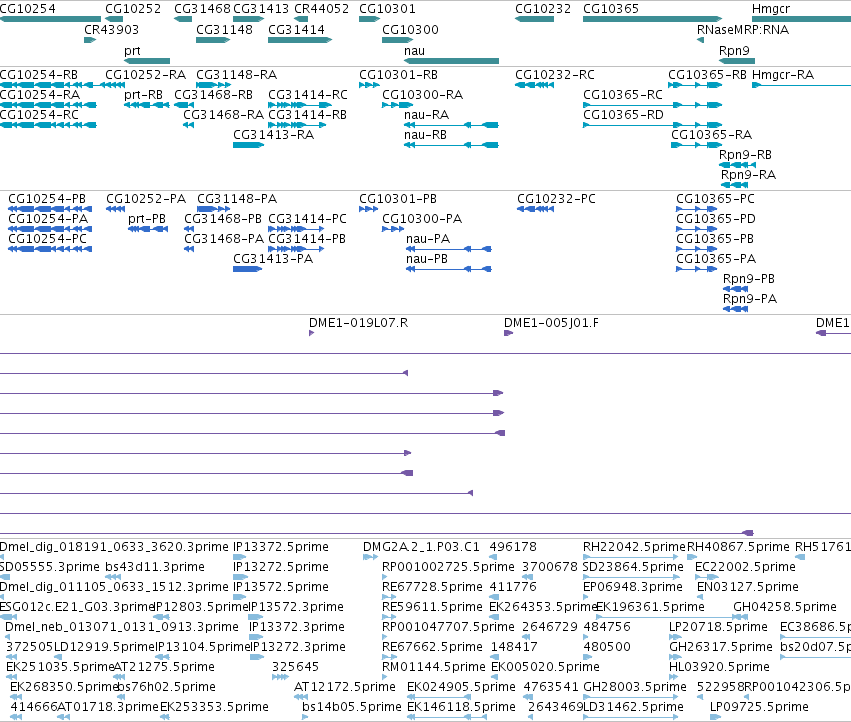The image size is (851, 722).
Task: Click protein Rpn9-PB
Action: coord(748,279)
